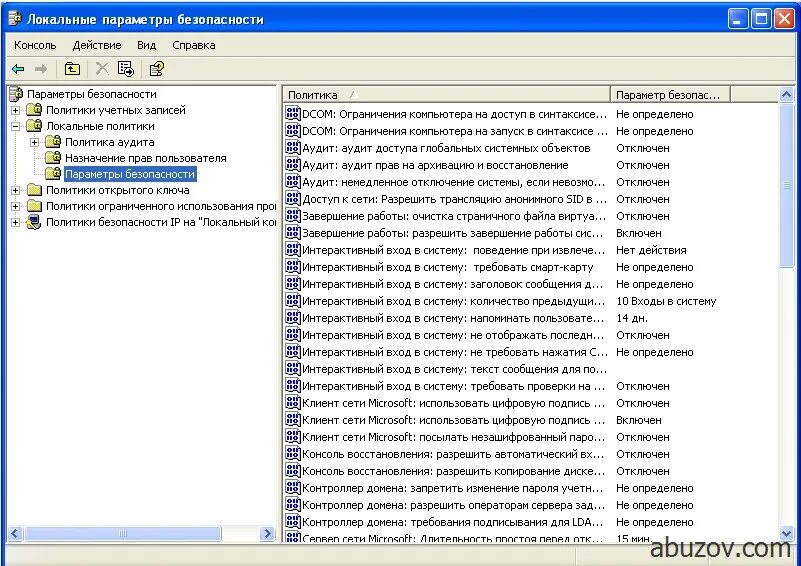
Task: Click the policy icon beside 'Клиент сети Microsoft: посылать незашифрованный'
Action: 293,436
